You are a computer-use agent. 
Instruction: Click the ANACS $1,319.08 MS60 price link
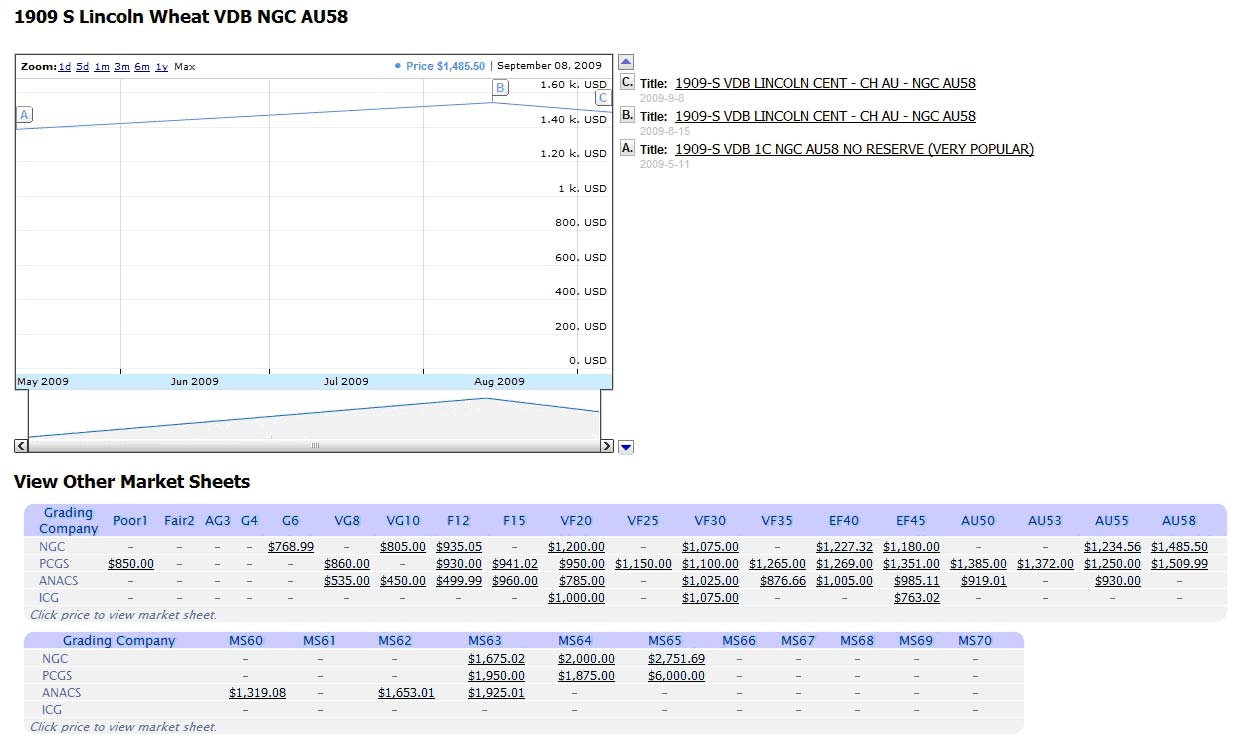[257, 692]
